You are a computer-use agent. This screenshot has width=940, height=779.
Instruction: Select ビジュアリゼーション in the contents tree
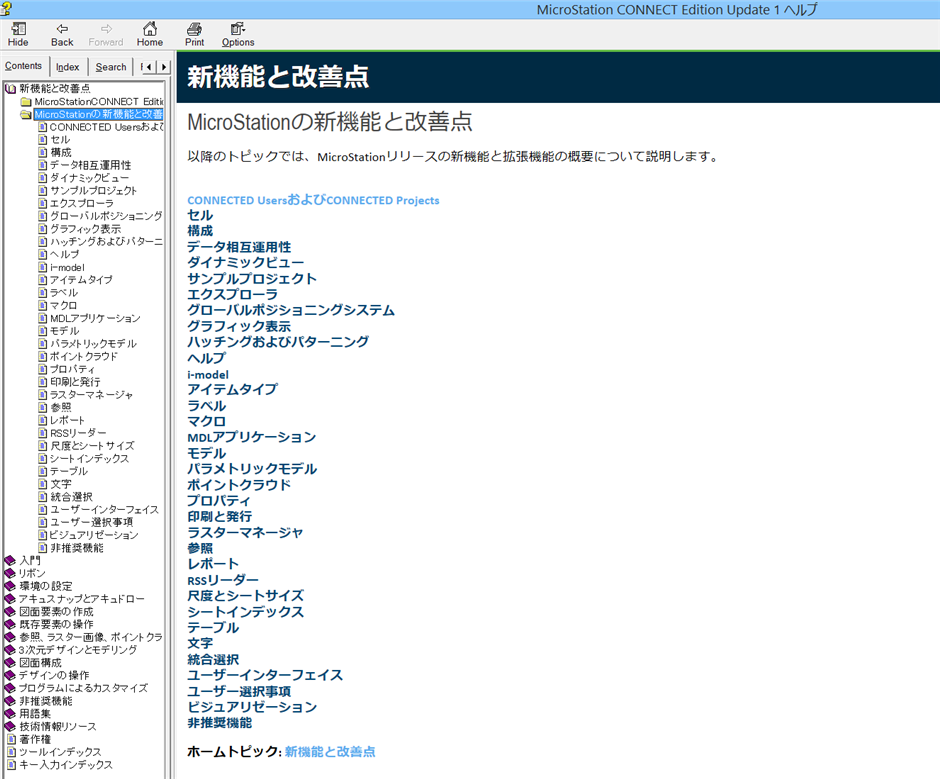click(94, 535)
